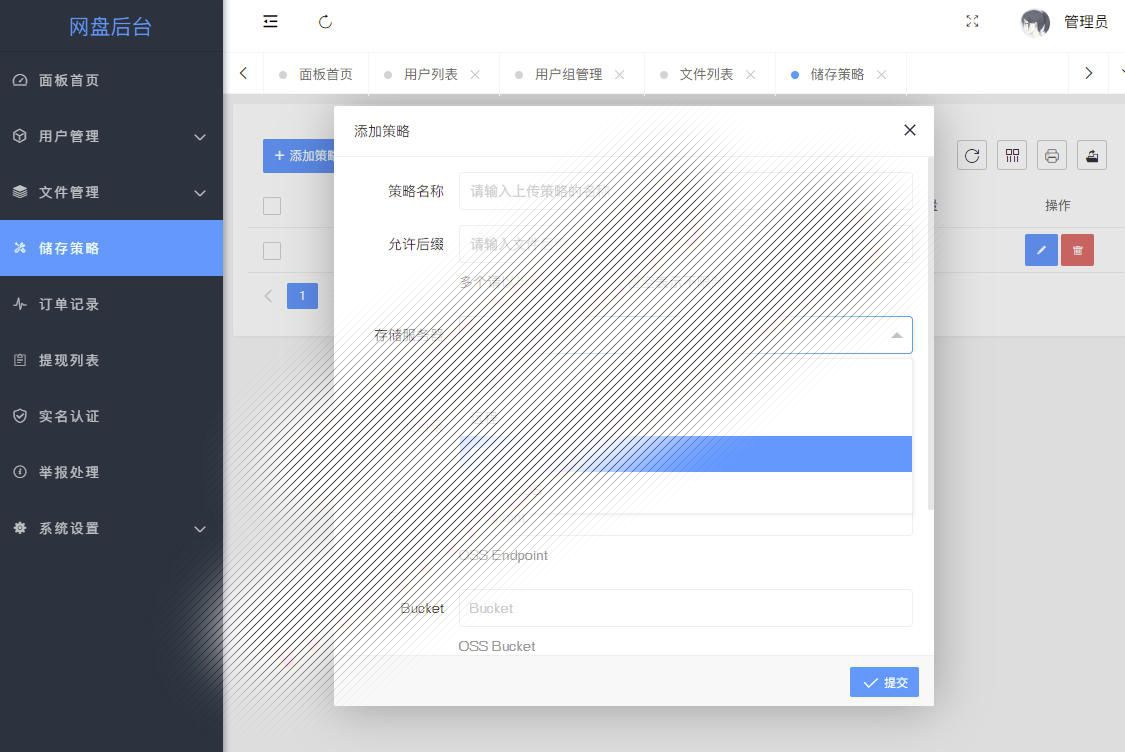The width and height of the screenshot is (1125, 752).
Task: Open 储存策略 in the sidebar
Action: click(111, 248)
